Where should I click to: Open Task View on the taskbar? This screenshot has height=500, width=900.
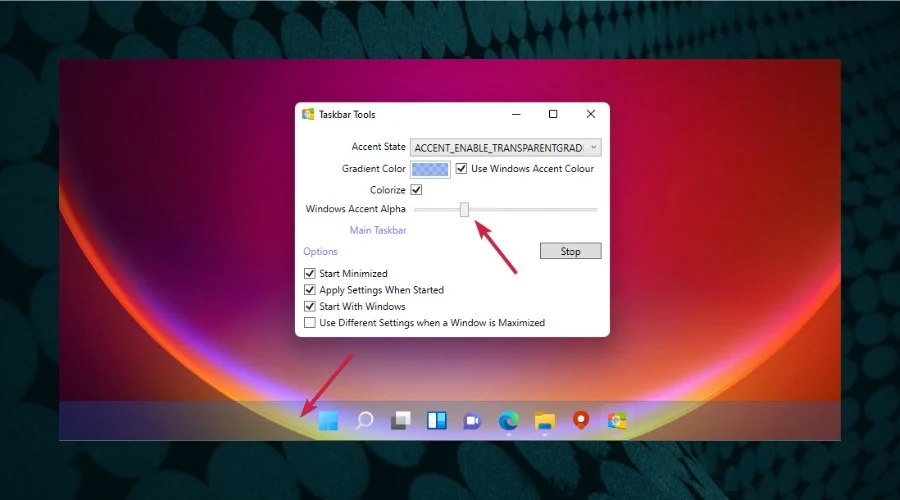click(x=401, y=420)
